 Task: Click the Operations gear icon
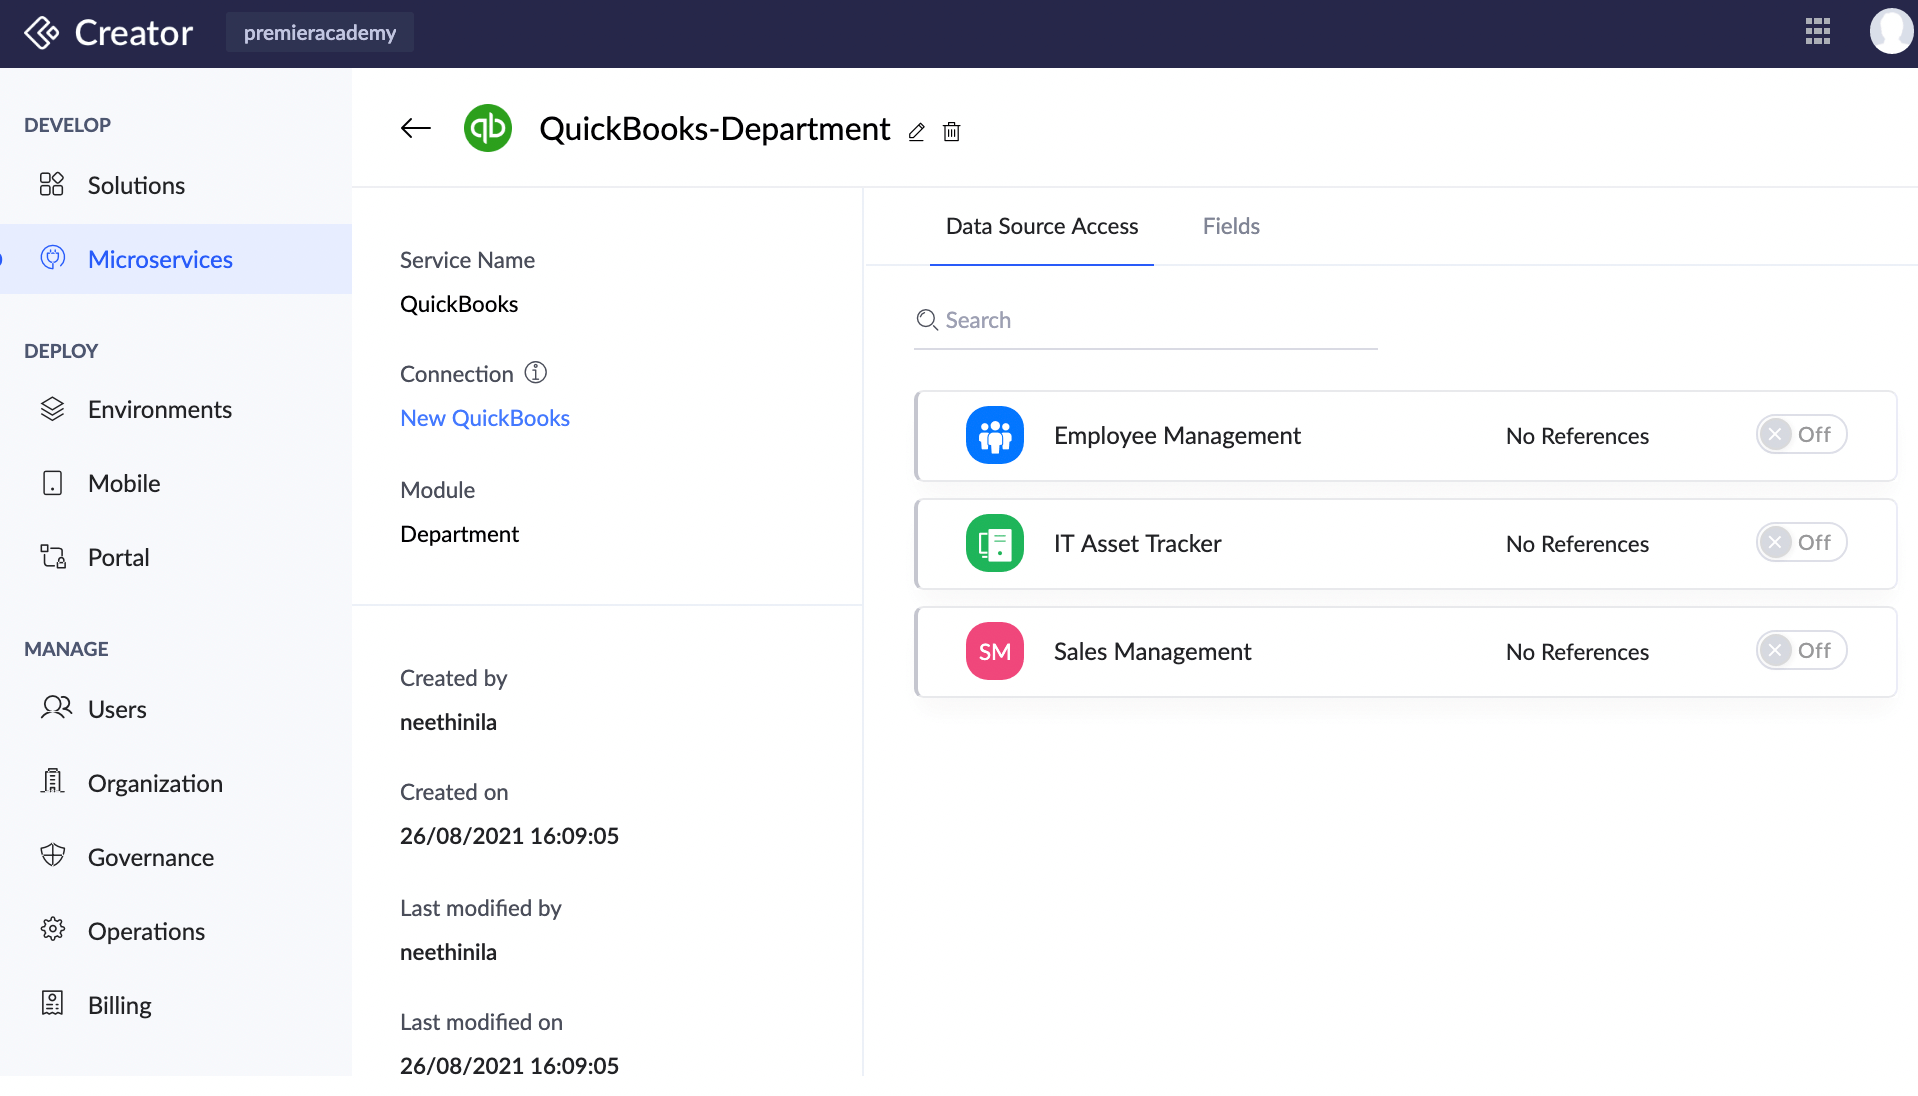[52, 929]
